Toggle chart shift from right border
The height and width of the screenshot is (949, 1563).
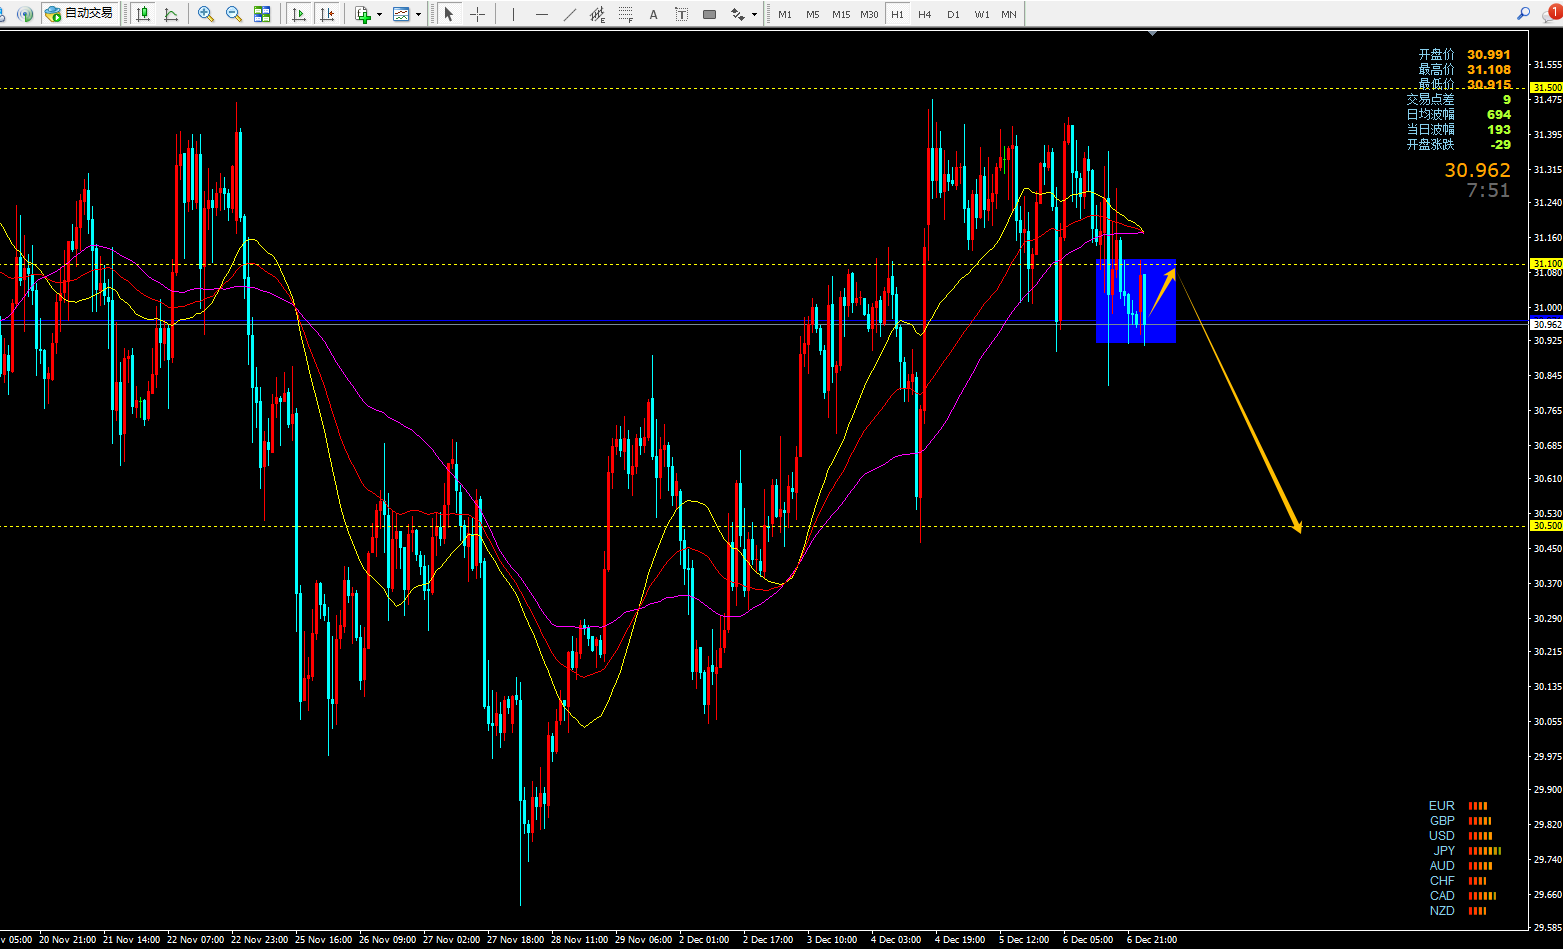click(326, 14)
